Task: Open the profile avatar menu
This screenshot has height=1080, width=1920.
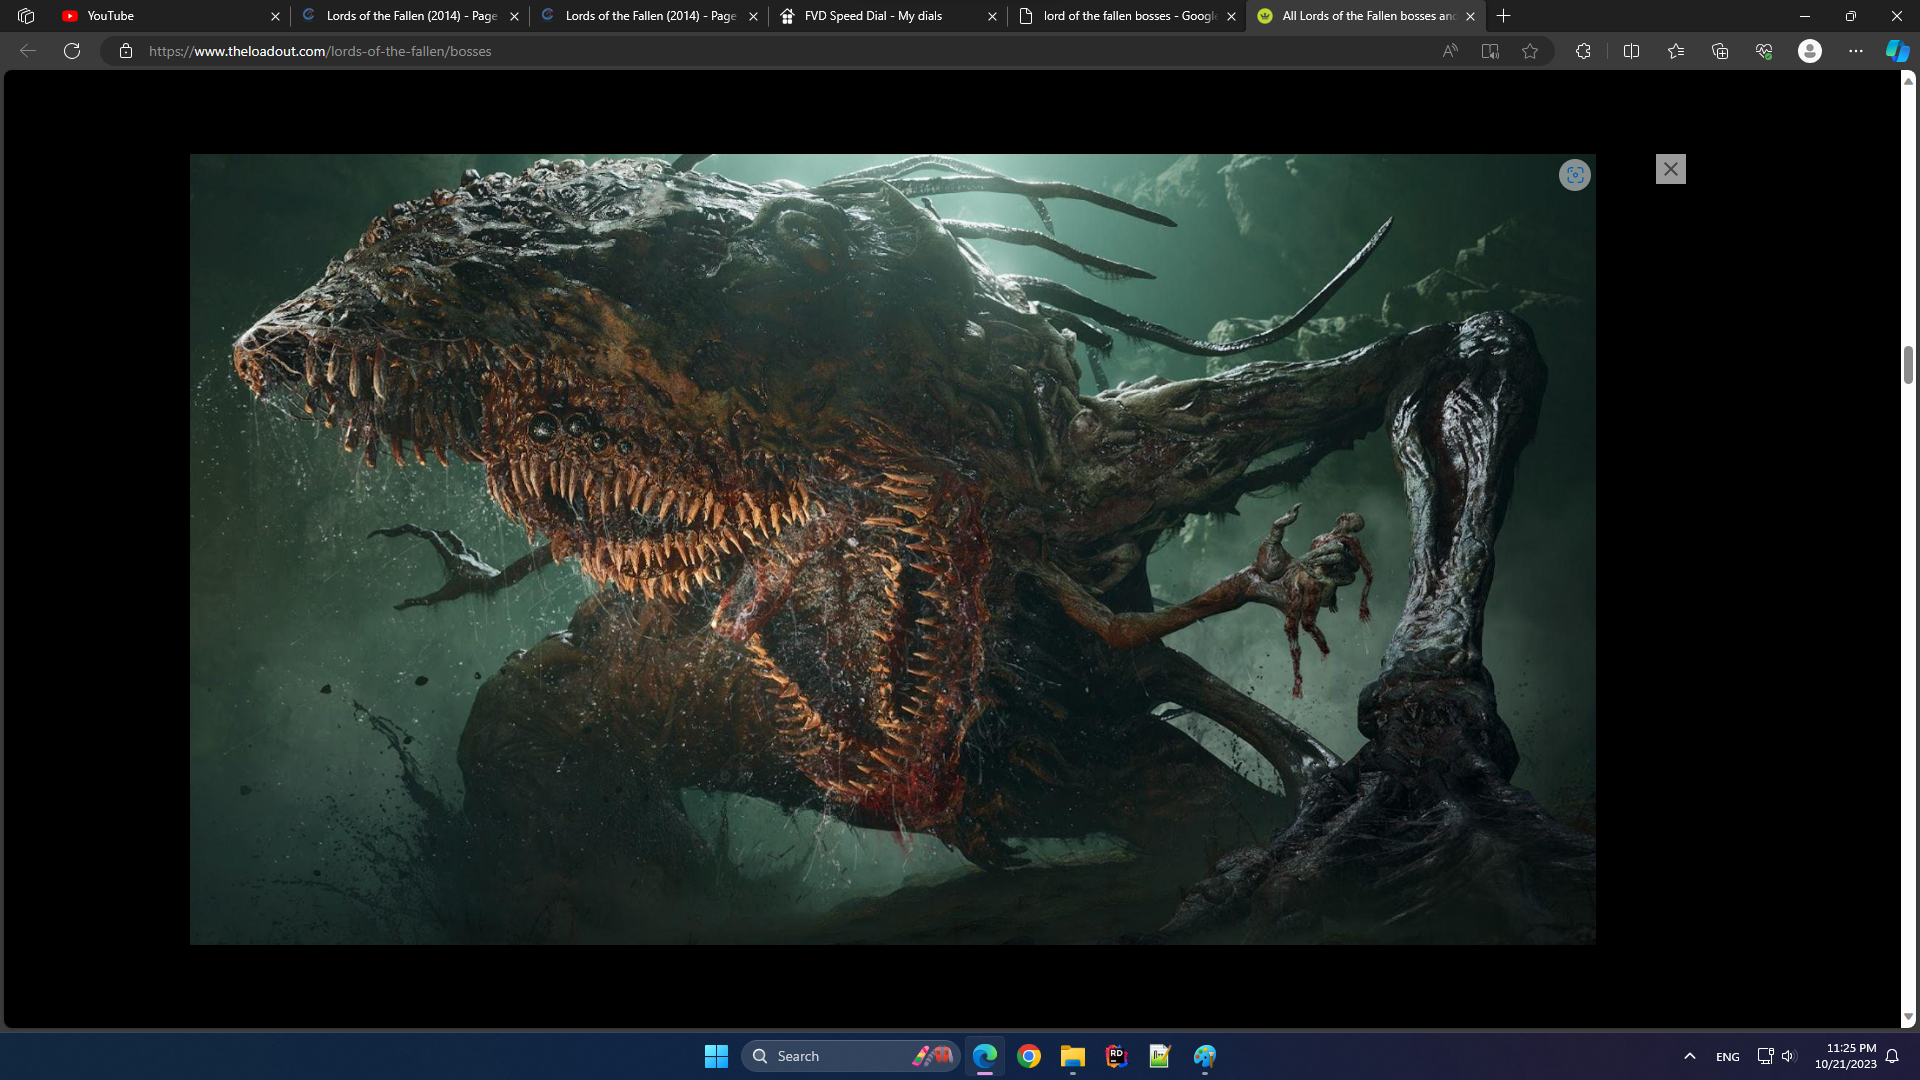Action: coord(1809,51)
